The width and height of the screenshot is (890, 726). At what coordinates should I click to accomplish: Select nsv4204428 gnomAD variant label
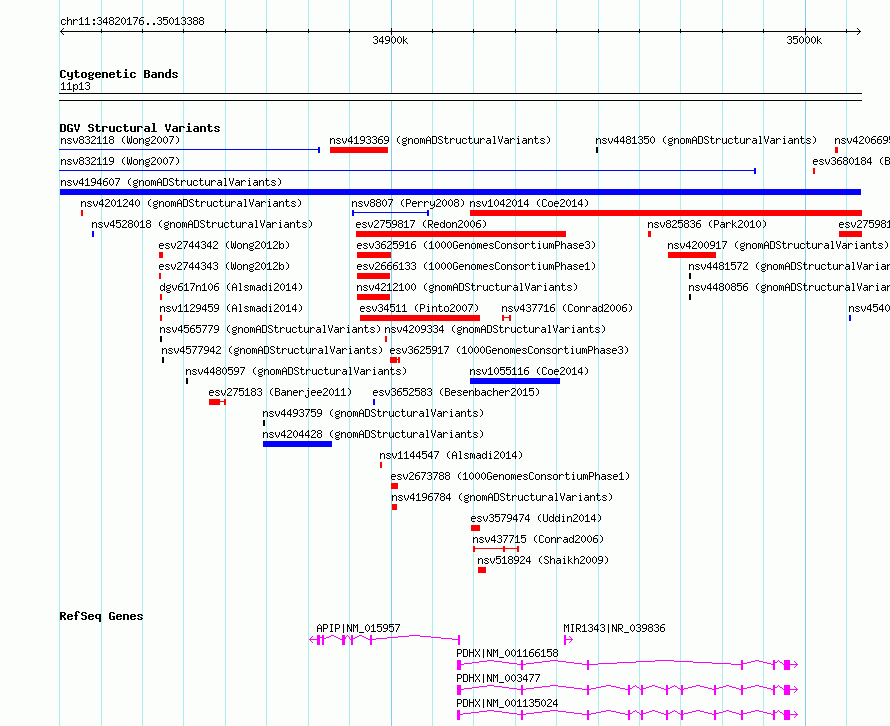(x=373, y=434)
